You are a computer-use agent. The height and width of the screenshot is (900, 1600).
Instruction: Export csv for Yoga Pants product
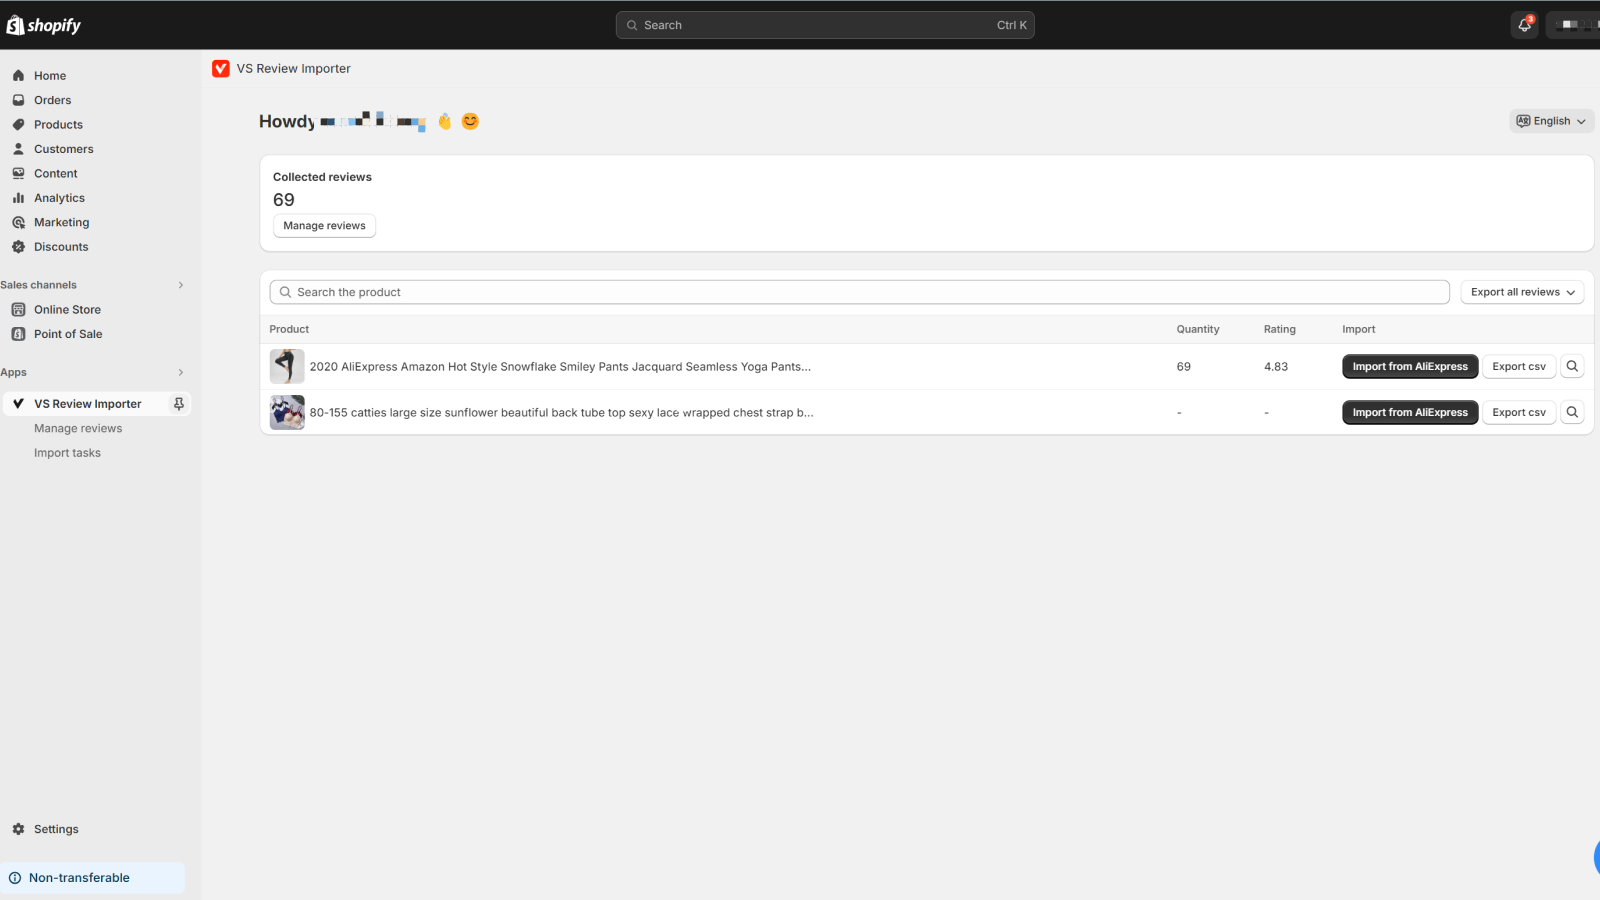[1519, 366]
